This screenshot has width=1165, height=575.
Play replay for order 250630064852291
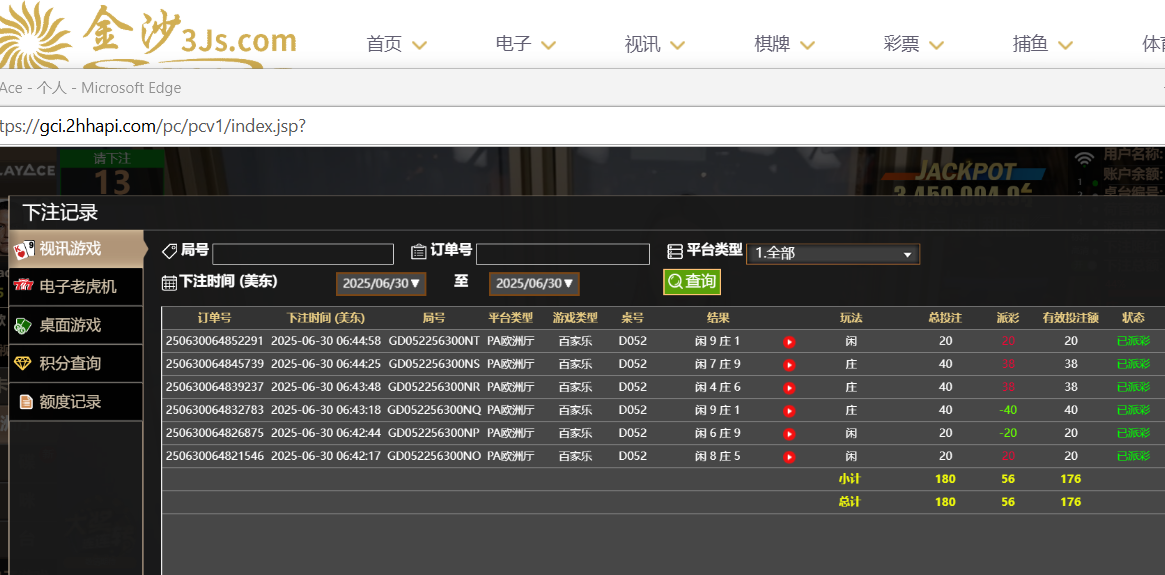click(x=789, y=342)
